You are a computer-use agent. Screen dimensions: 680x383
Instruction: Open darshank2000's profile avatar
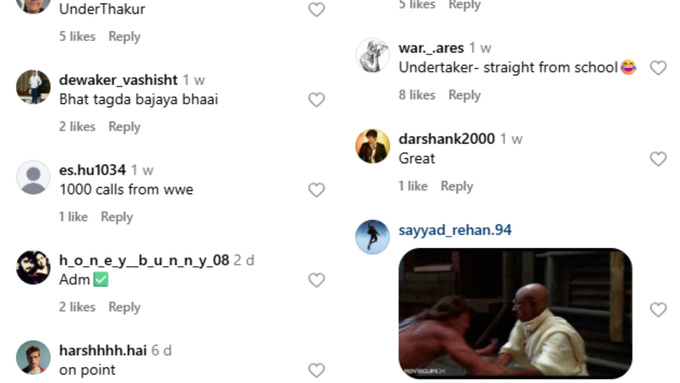[373, 146]
